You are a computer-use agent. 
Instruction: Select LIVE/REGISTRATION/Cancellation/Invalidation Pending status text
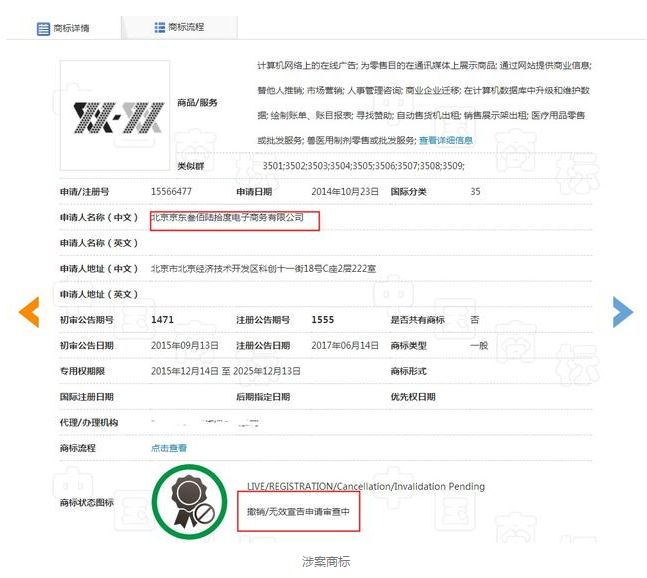coord(366,486)
